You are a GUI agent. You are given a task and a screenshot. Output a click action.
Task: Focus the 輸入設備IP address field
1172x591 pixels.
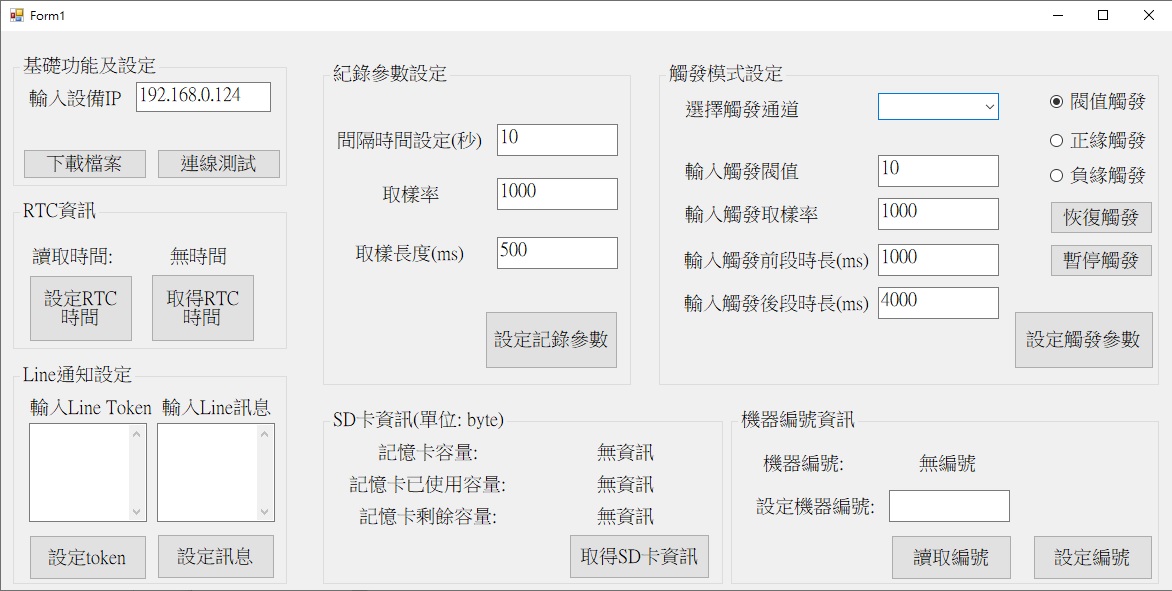pos(203,97)
